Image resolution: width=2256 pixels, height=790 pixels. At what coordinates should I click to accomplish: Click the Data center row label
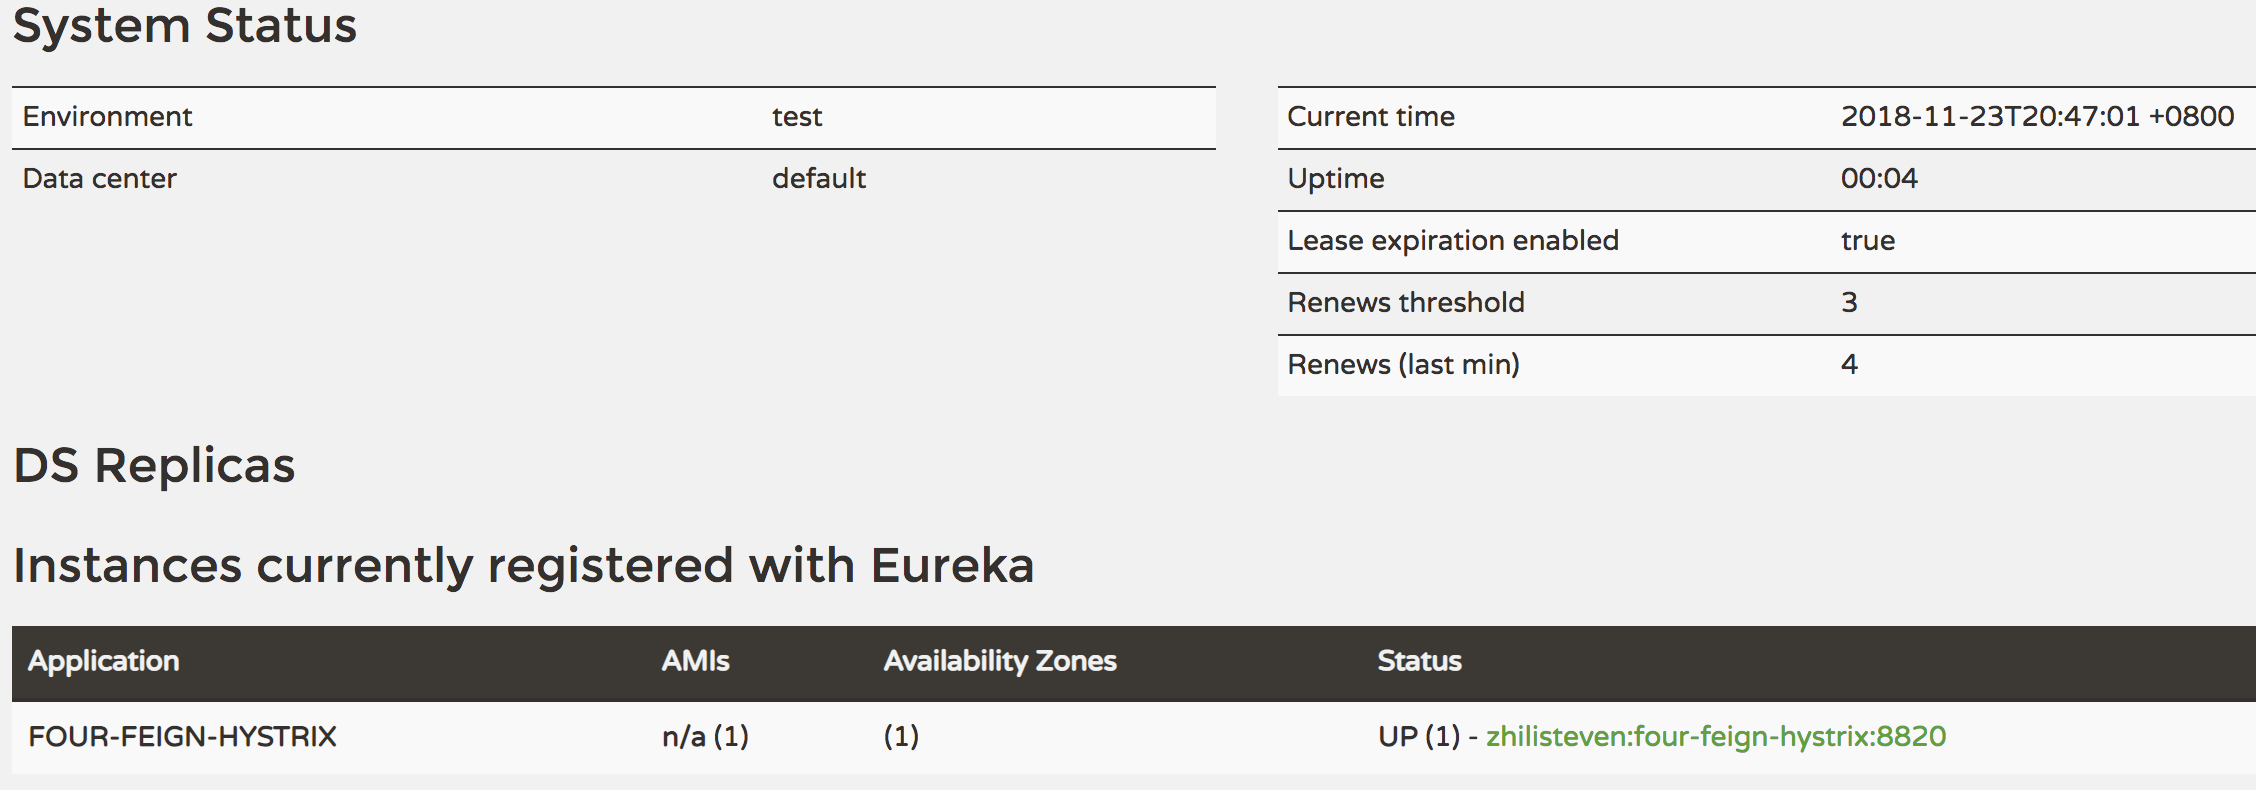tap(99, 179)
